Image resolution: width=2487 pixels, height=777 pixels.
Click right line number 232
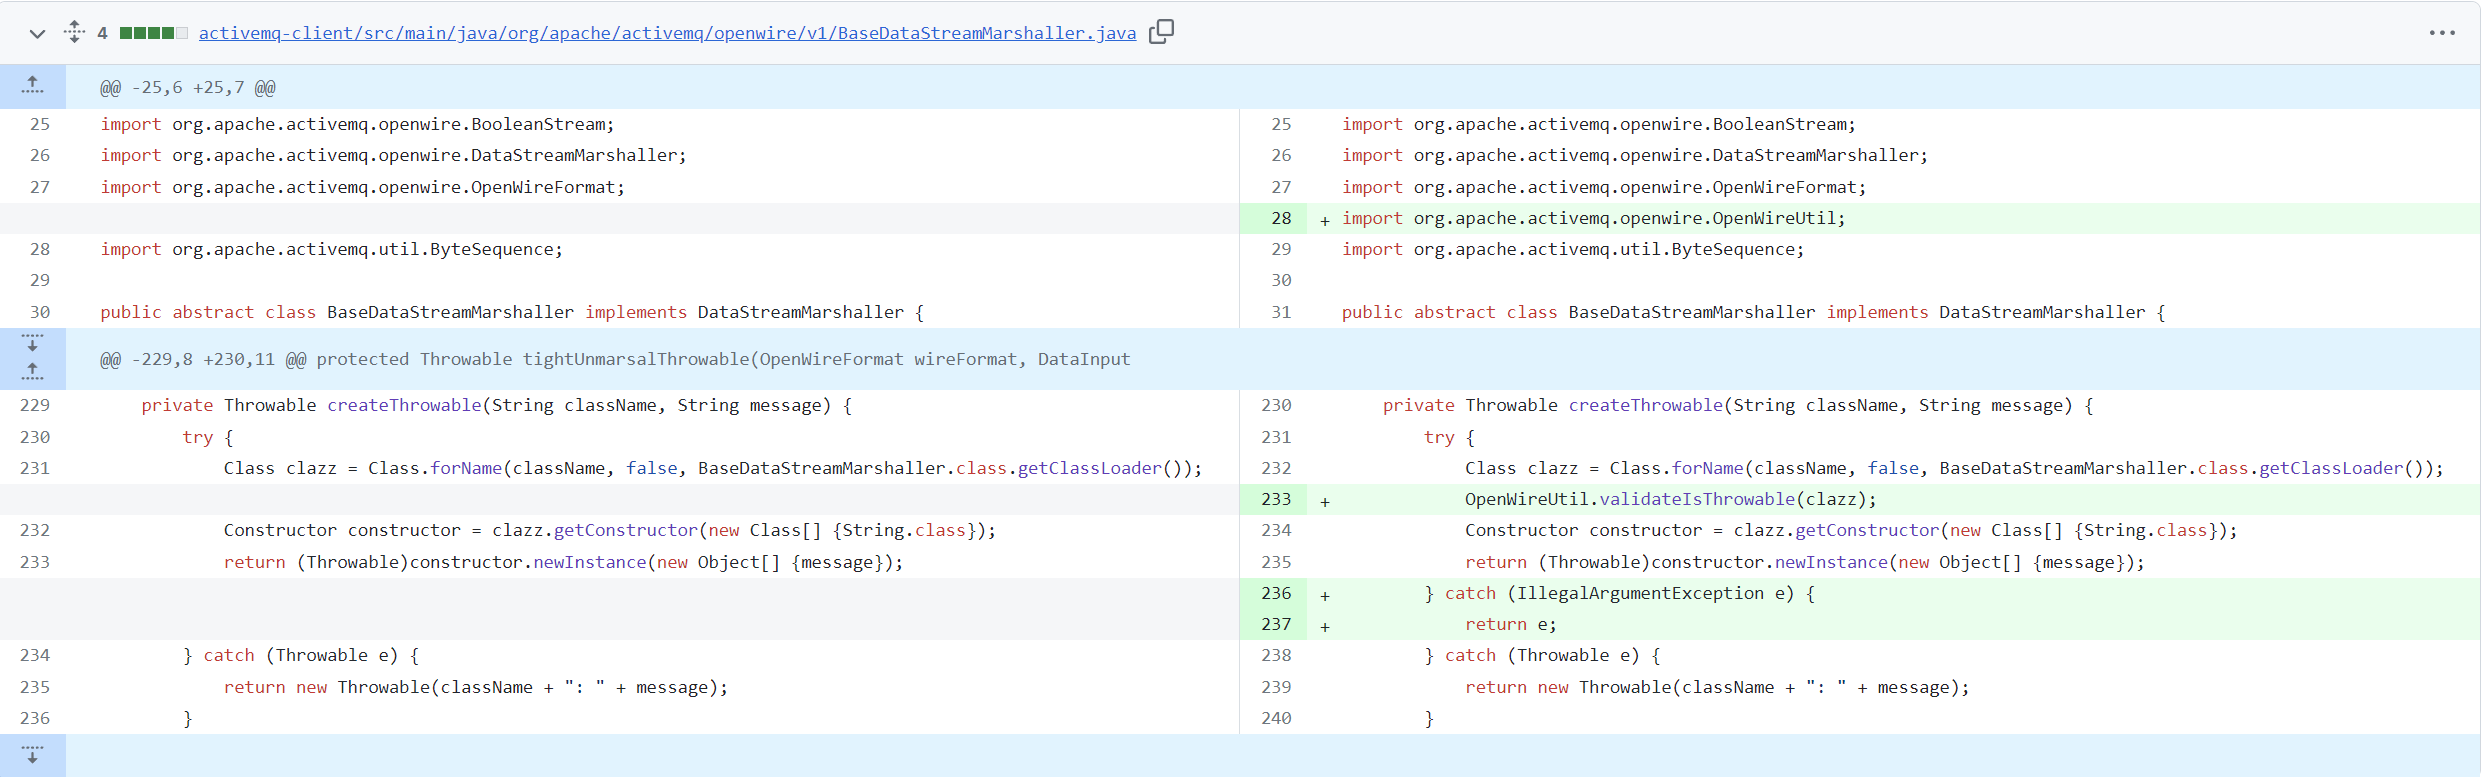coord(1276,468)
